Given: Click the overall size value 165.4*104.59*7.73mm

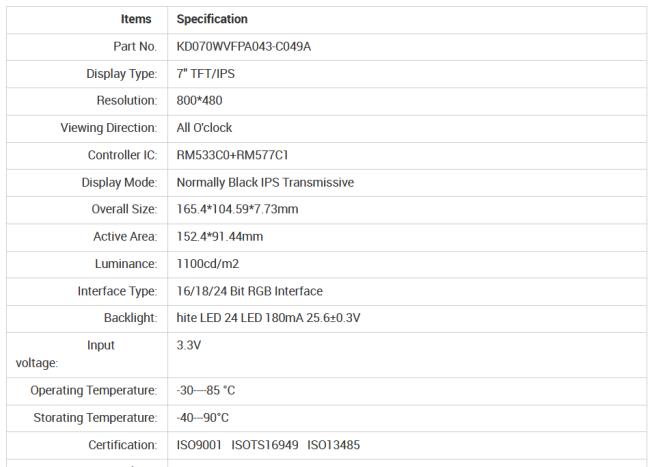Looking at the screenshot, I should pos(238,210).
